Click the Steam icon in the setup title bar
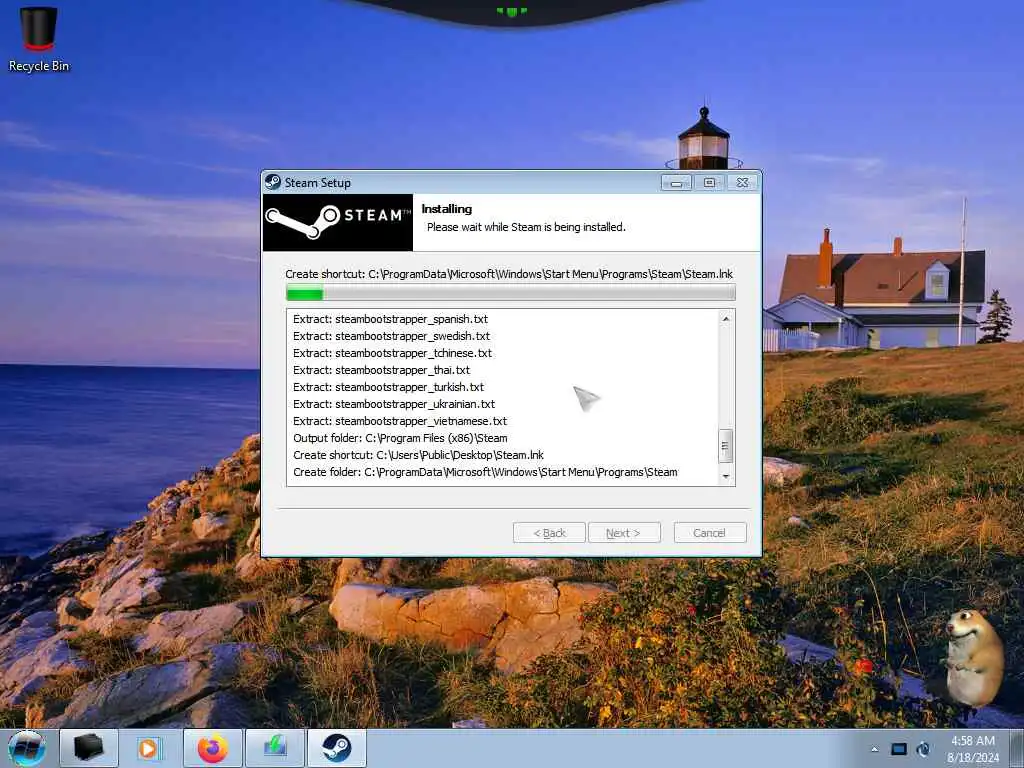1024x768 pixels. [273, 182]
